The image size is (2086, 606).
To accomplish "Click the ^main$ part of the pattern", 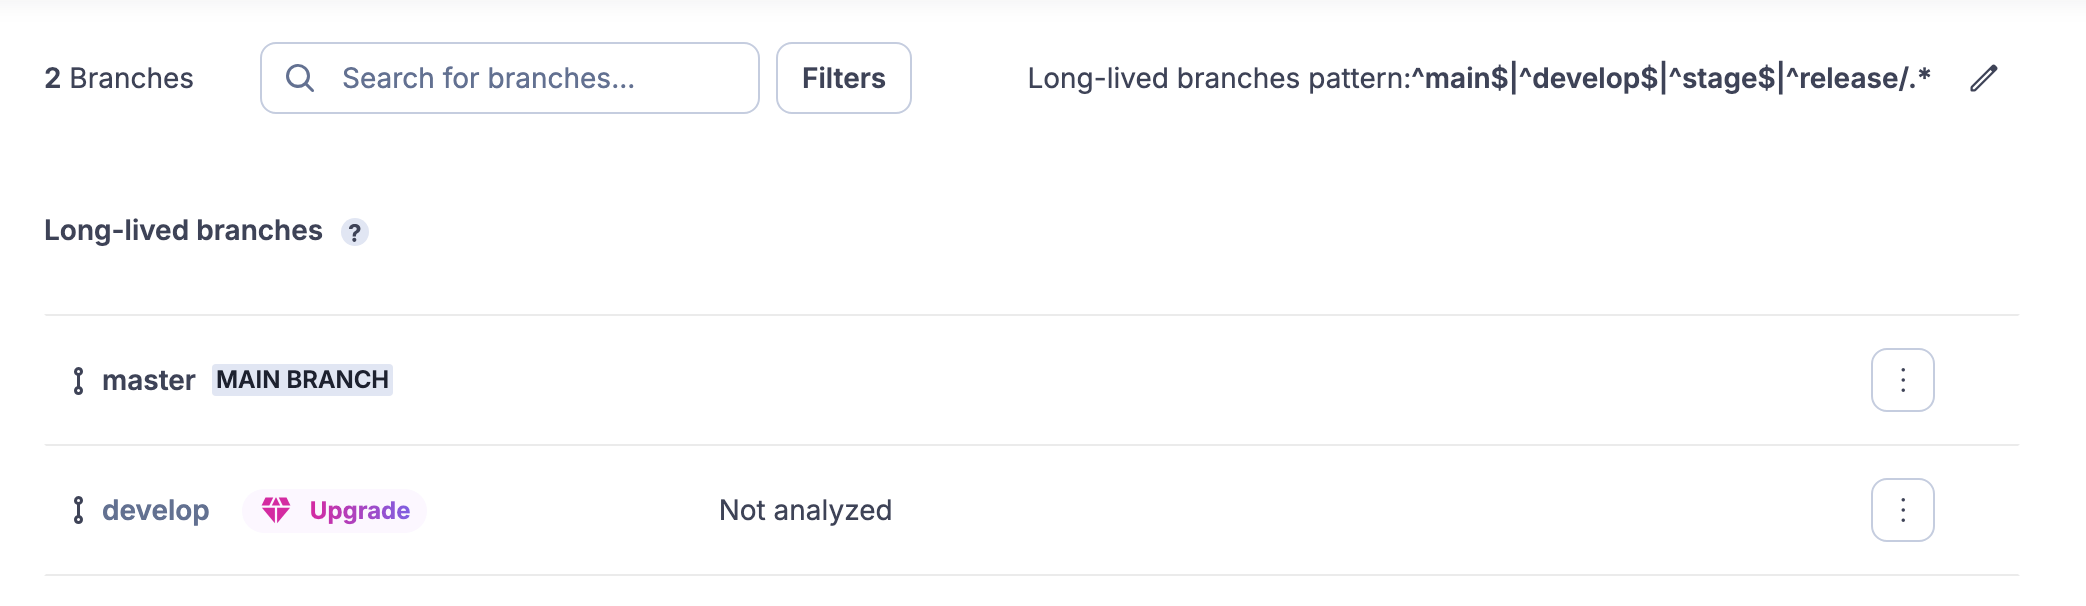I will [x=1460, y=78].
